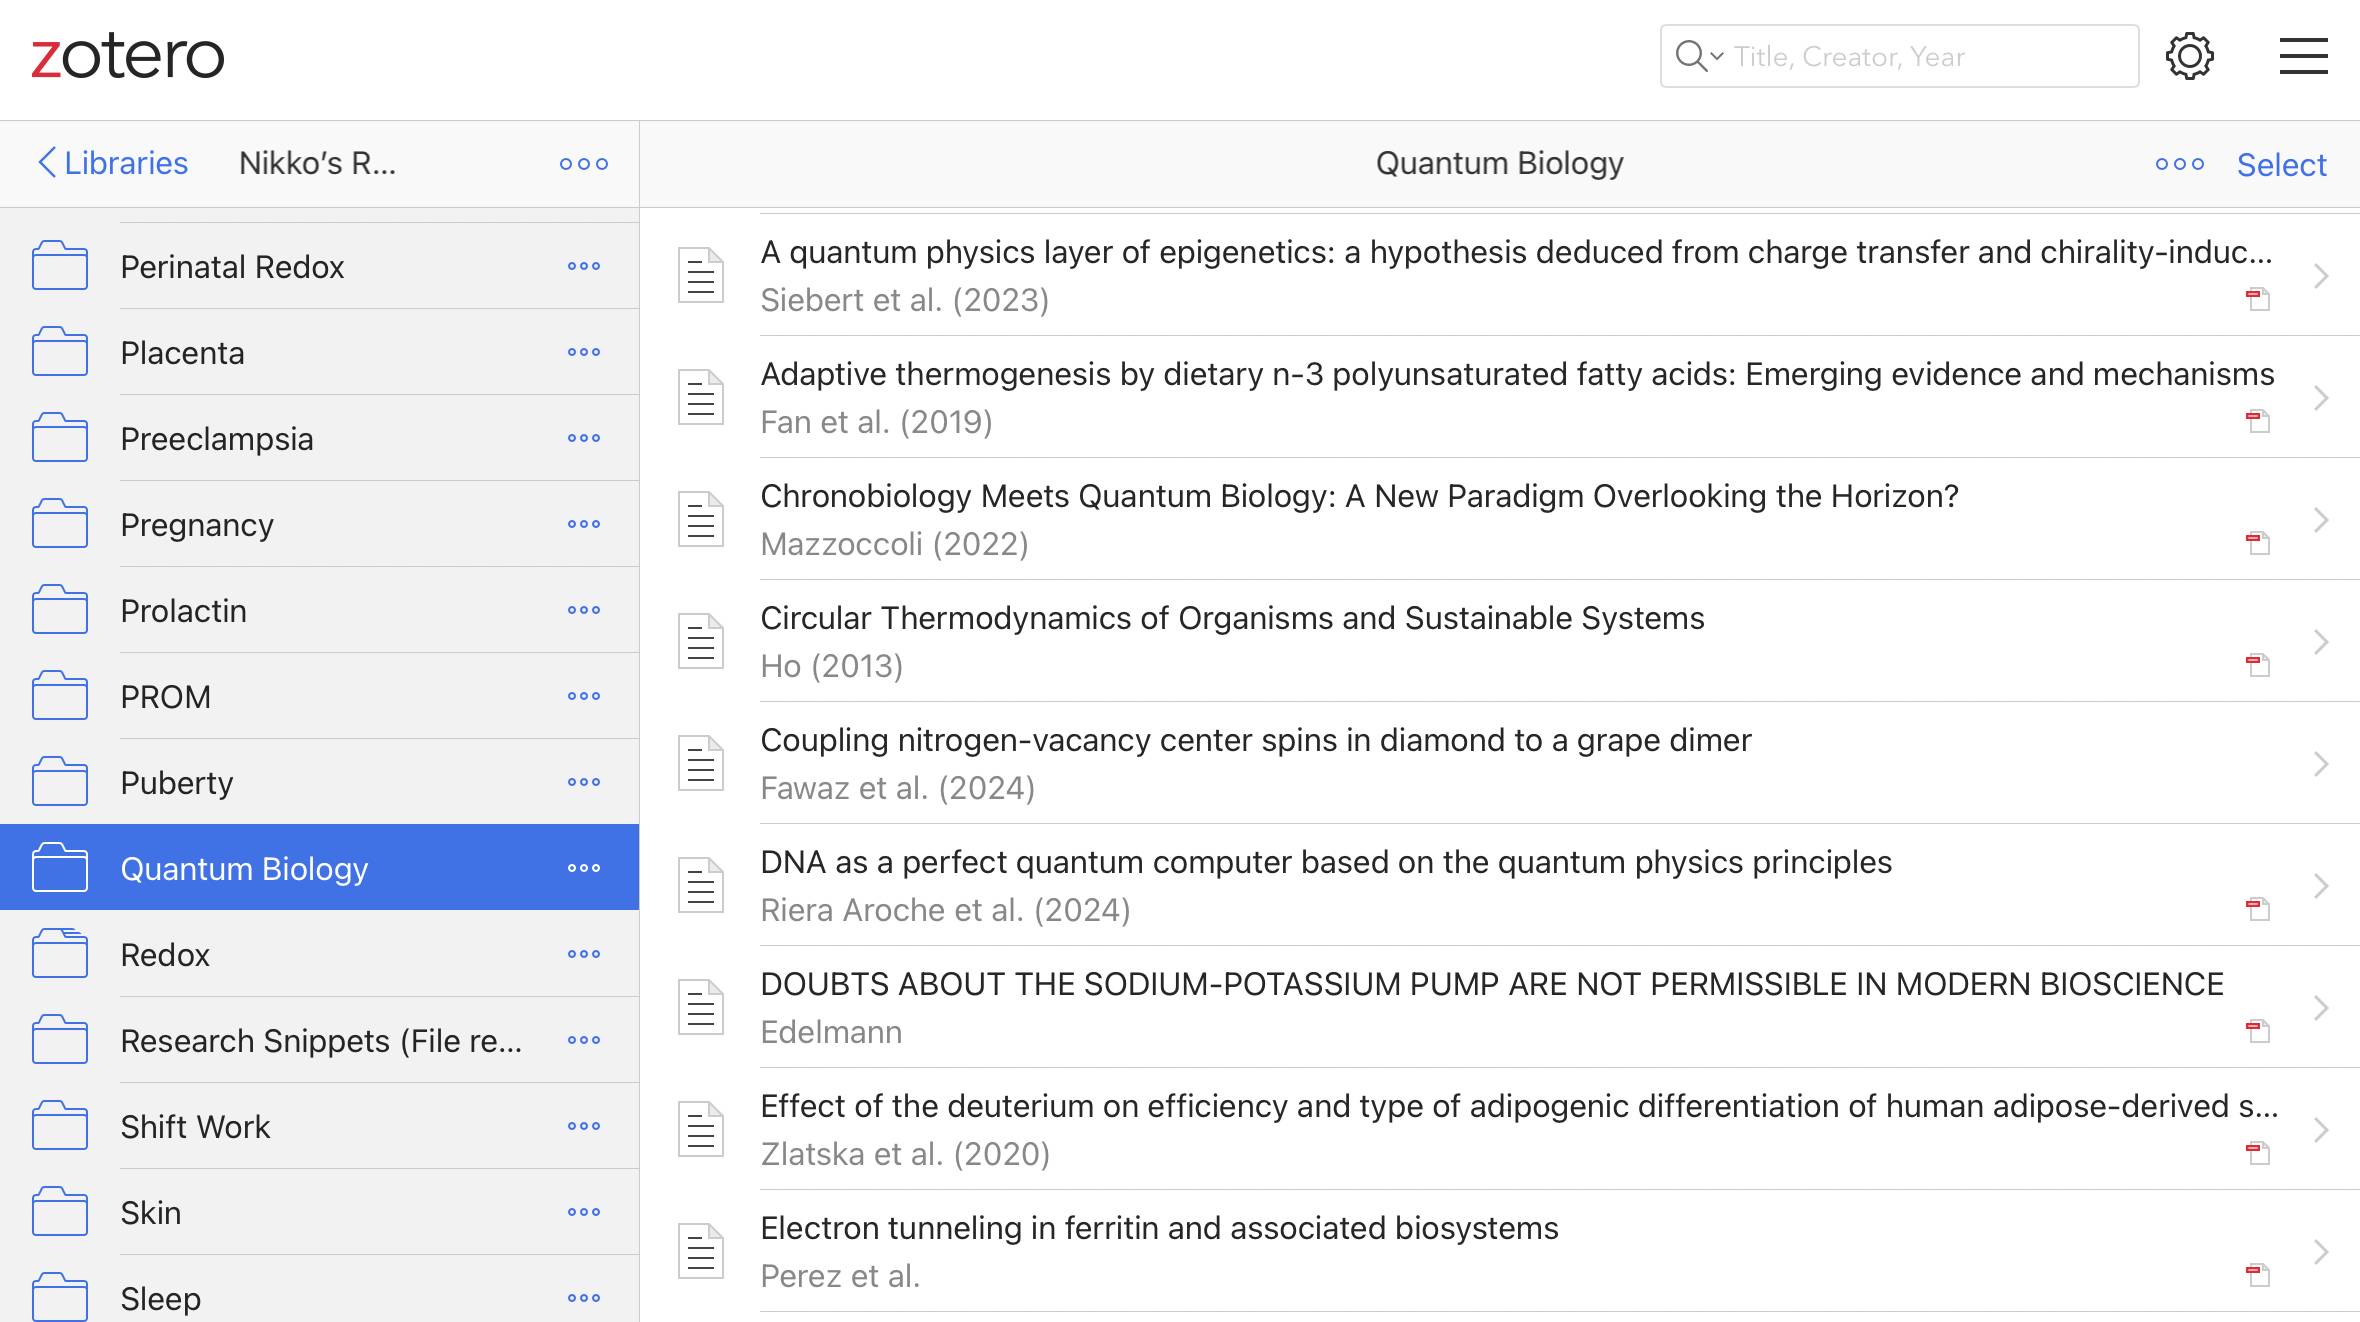Viewport: 2360px width, 1322px height.
Task: Open the Zotero settings gear
Action: coord(2190,57)
